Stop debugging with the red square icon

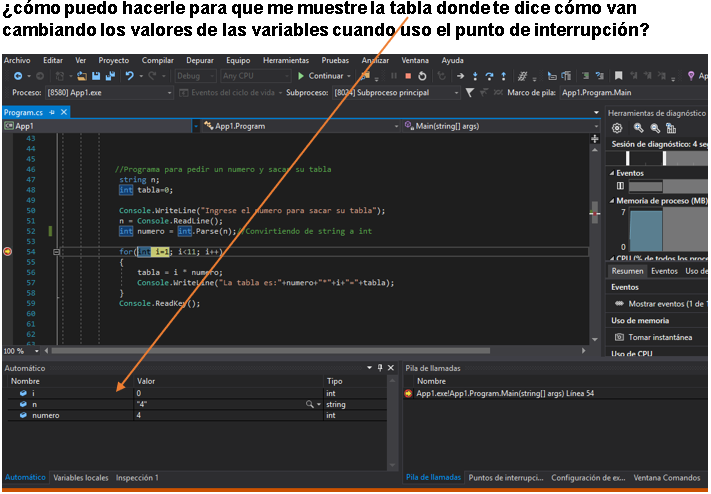408,76
